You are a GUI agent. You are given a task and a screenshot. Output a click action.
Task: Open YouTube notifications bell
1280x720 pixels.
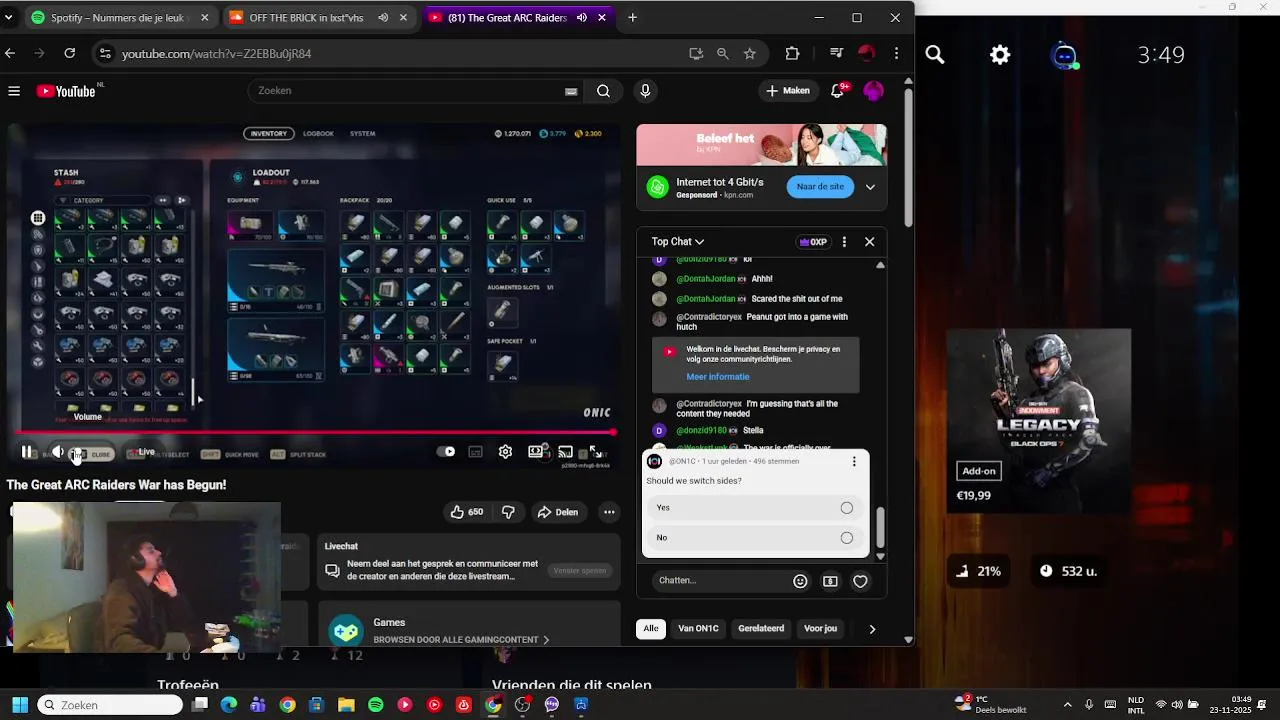pos(838,91)
